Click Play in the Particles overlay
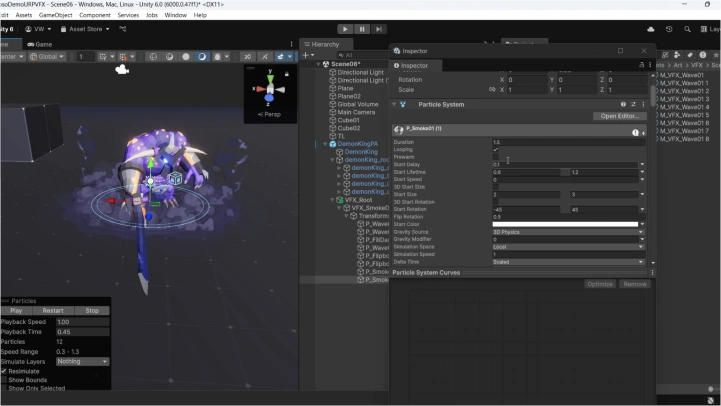The image size is (721, 406). click(16, 311)
